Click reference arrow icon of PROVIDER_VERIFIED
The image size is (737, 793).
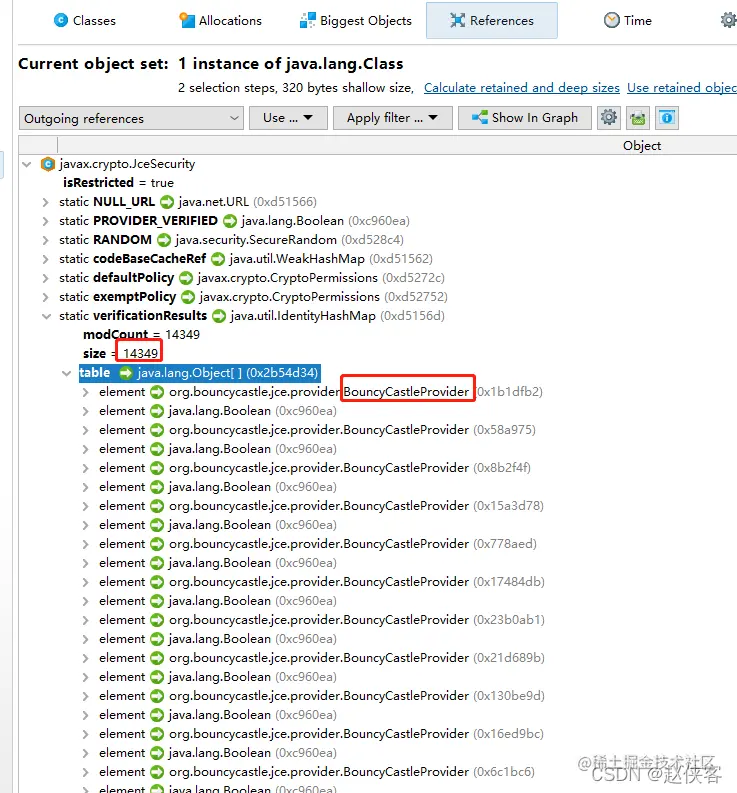pyautogui.click(x=230, y=221)
